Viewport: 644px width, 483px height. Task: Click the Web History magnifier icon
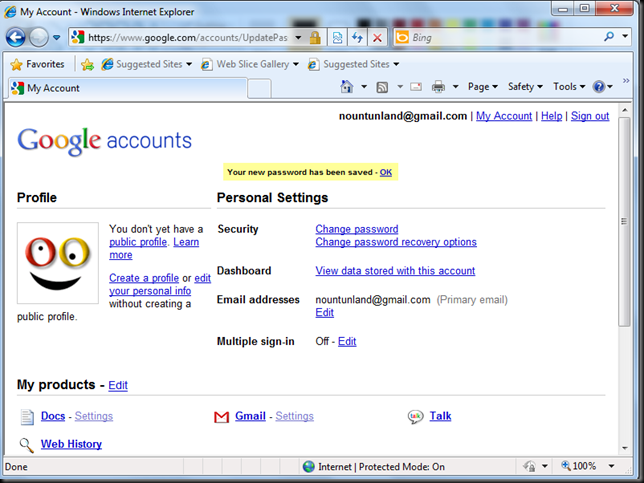(x=27, y=445)
